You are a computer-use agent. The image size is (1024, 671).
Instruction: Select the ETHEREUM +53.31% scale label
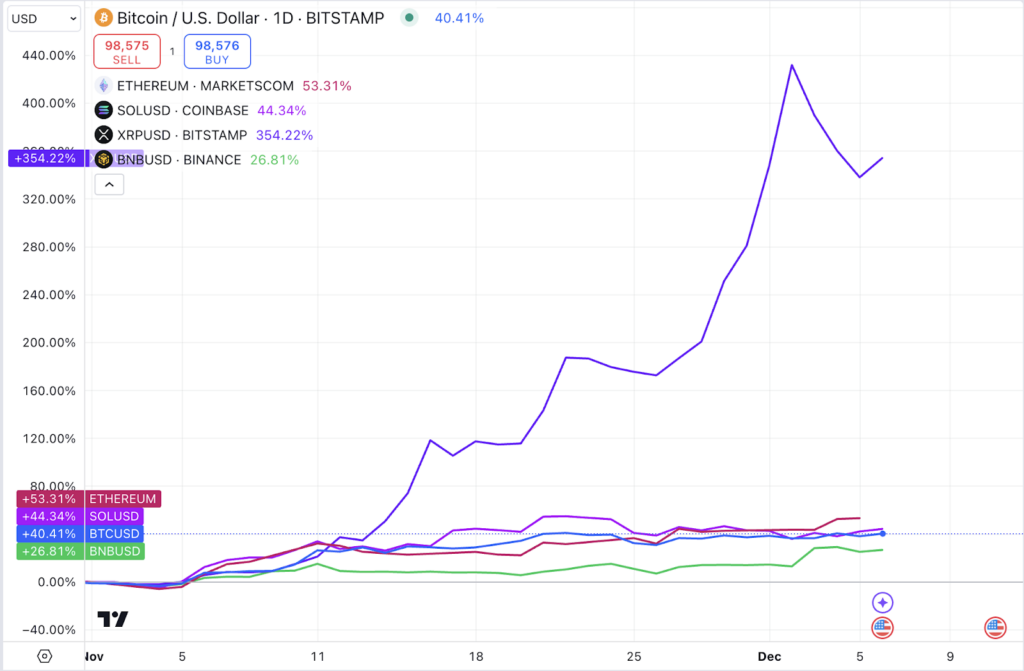point(88,499)
